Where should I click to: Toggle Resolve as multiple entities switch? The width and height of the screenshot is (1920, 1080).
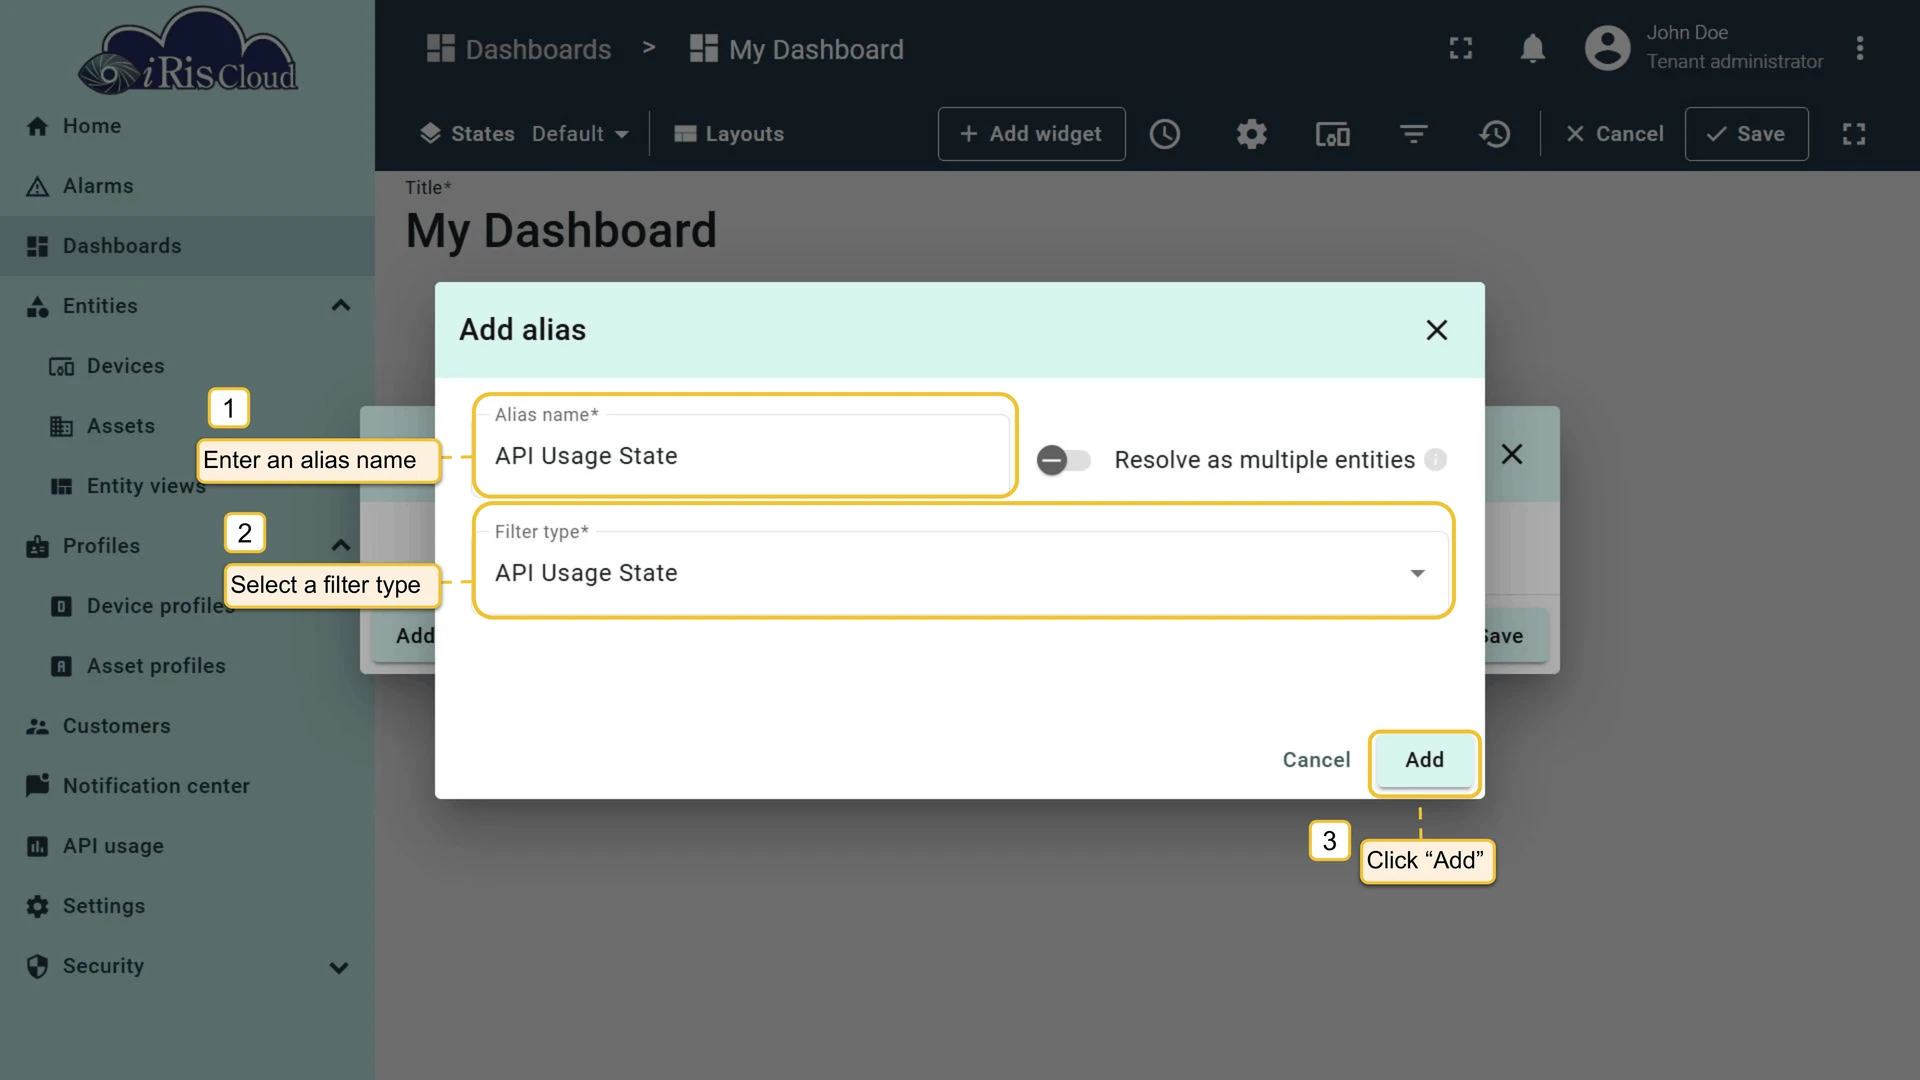(1063, 459)
